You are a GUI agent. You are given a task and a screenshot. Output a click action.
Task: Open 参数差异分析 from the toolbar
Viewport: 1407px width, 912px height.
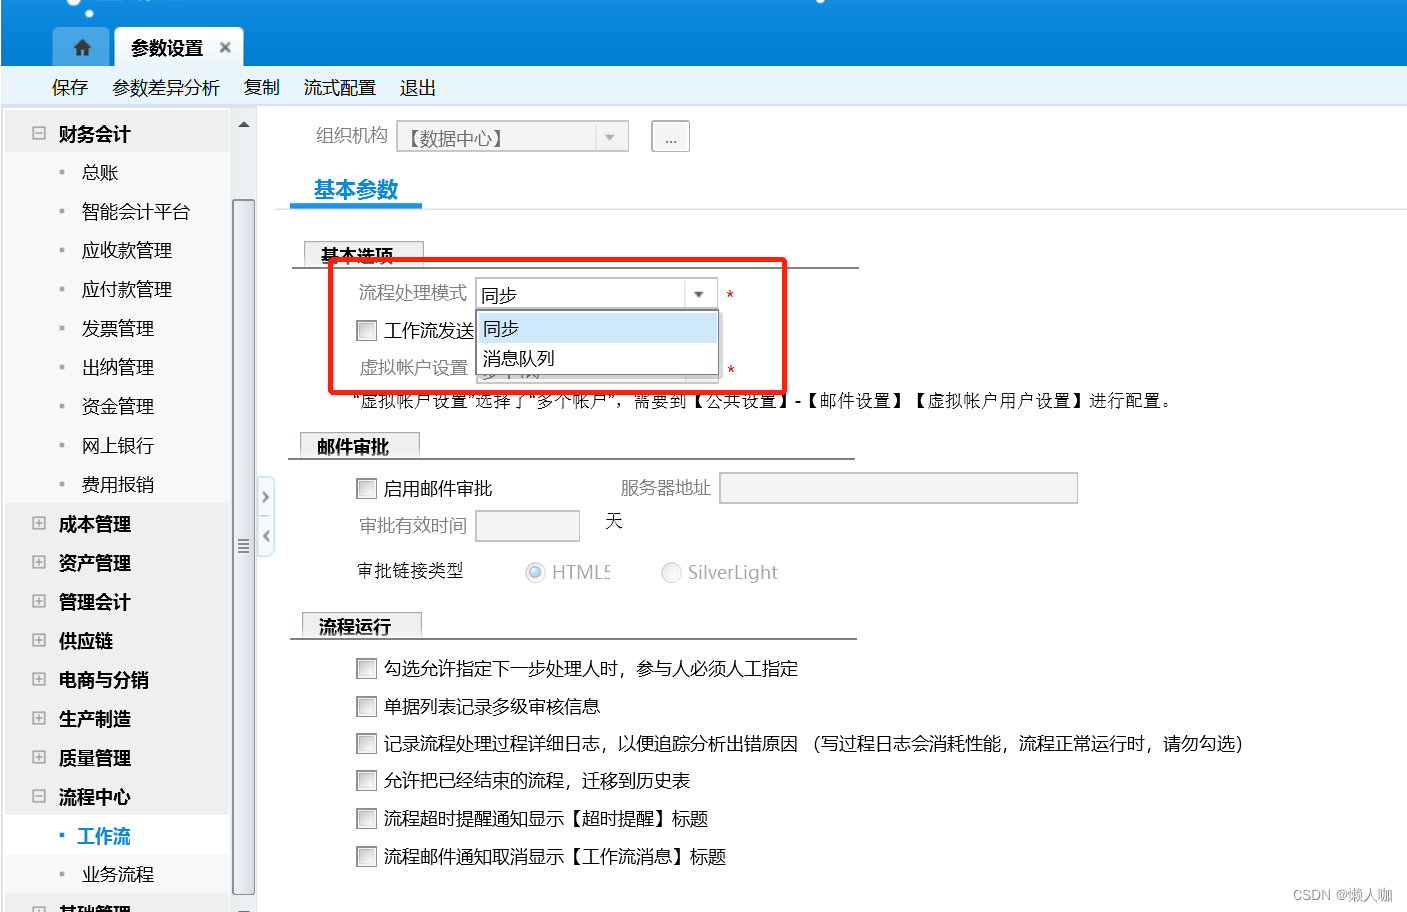coord(166,88)
